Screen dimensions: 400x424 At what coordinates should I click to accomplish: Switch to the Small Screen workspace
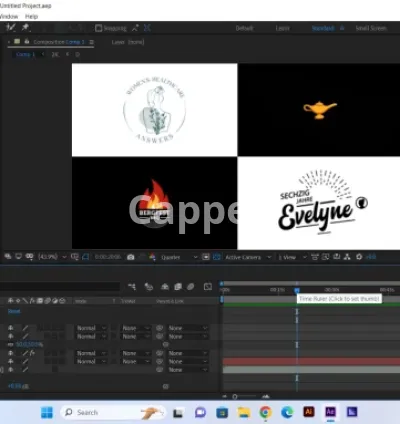point(371,28)
